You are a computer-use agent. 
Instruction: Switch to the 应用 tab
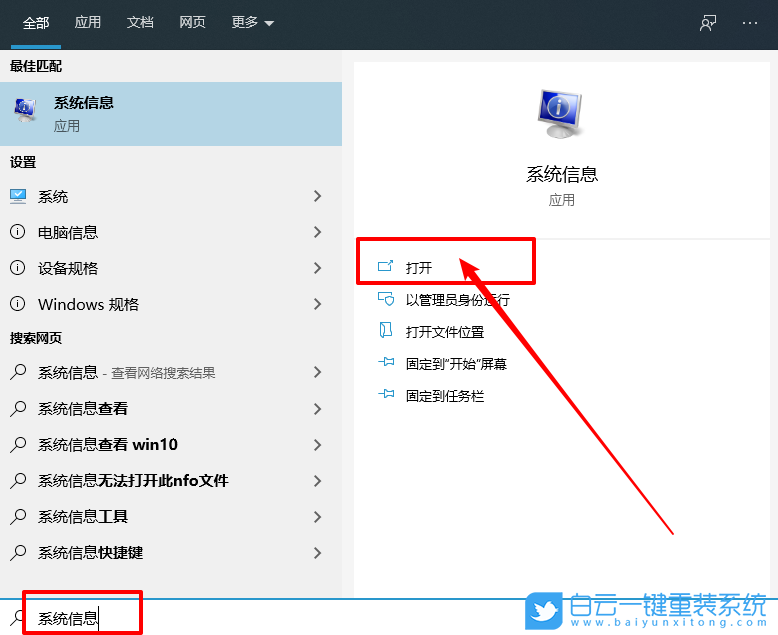(88, 23)
